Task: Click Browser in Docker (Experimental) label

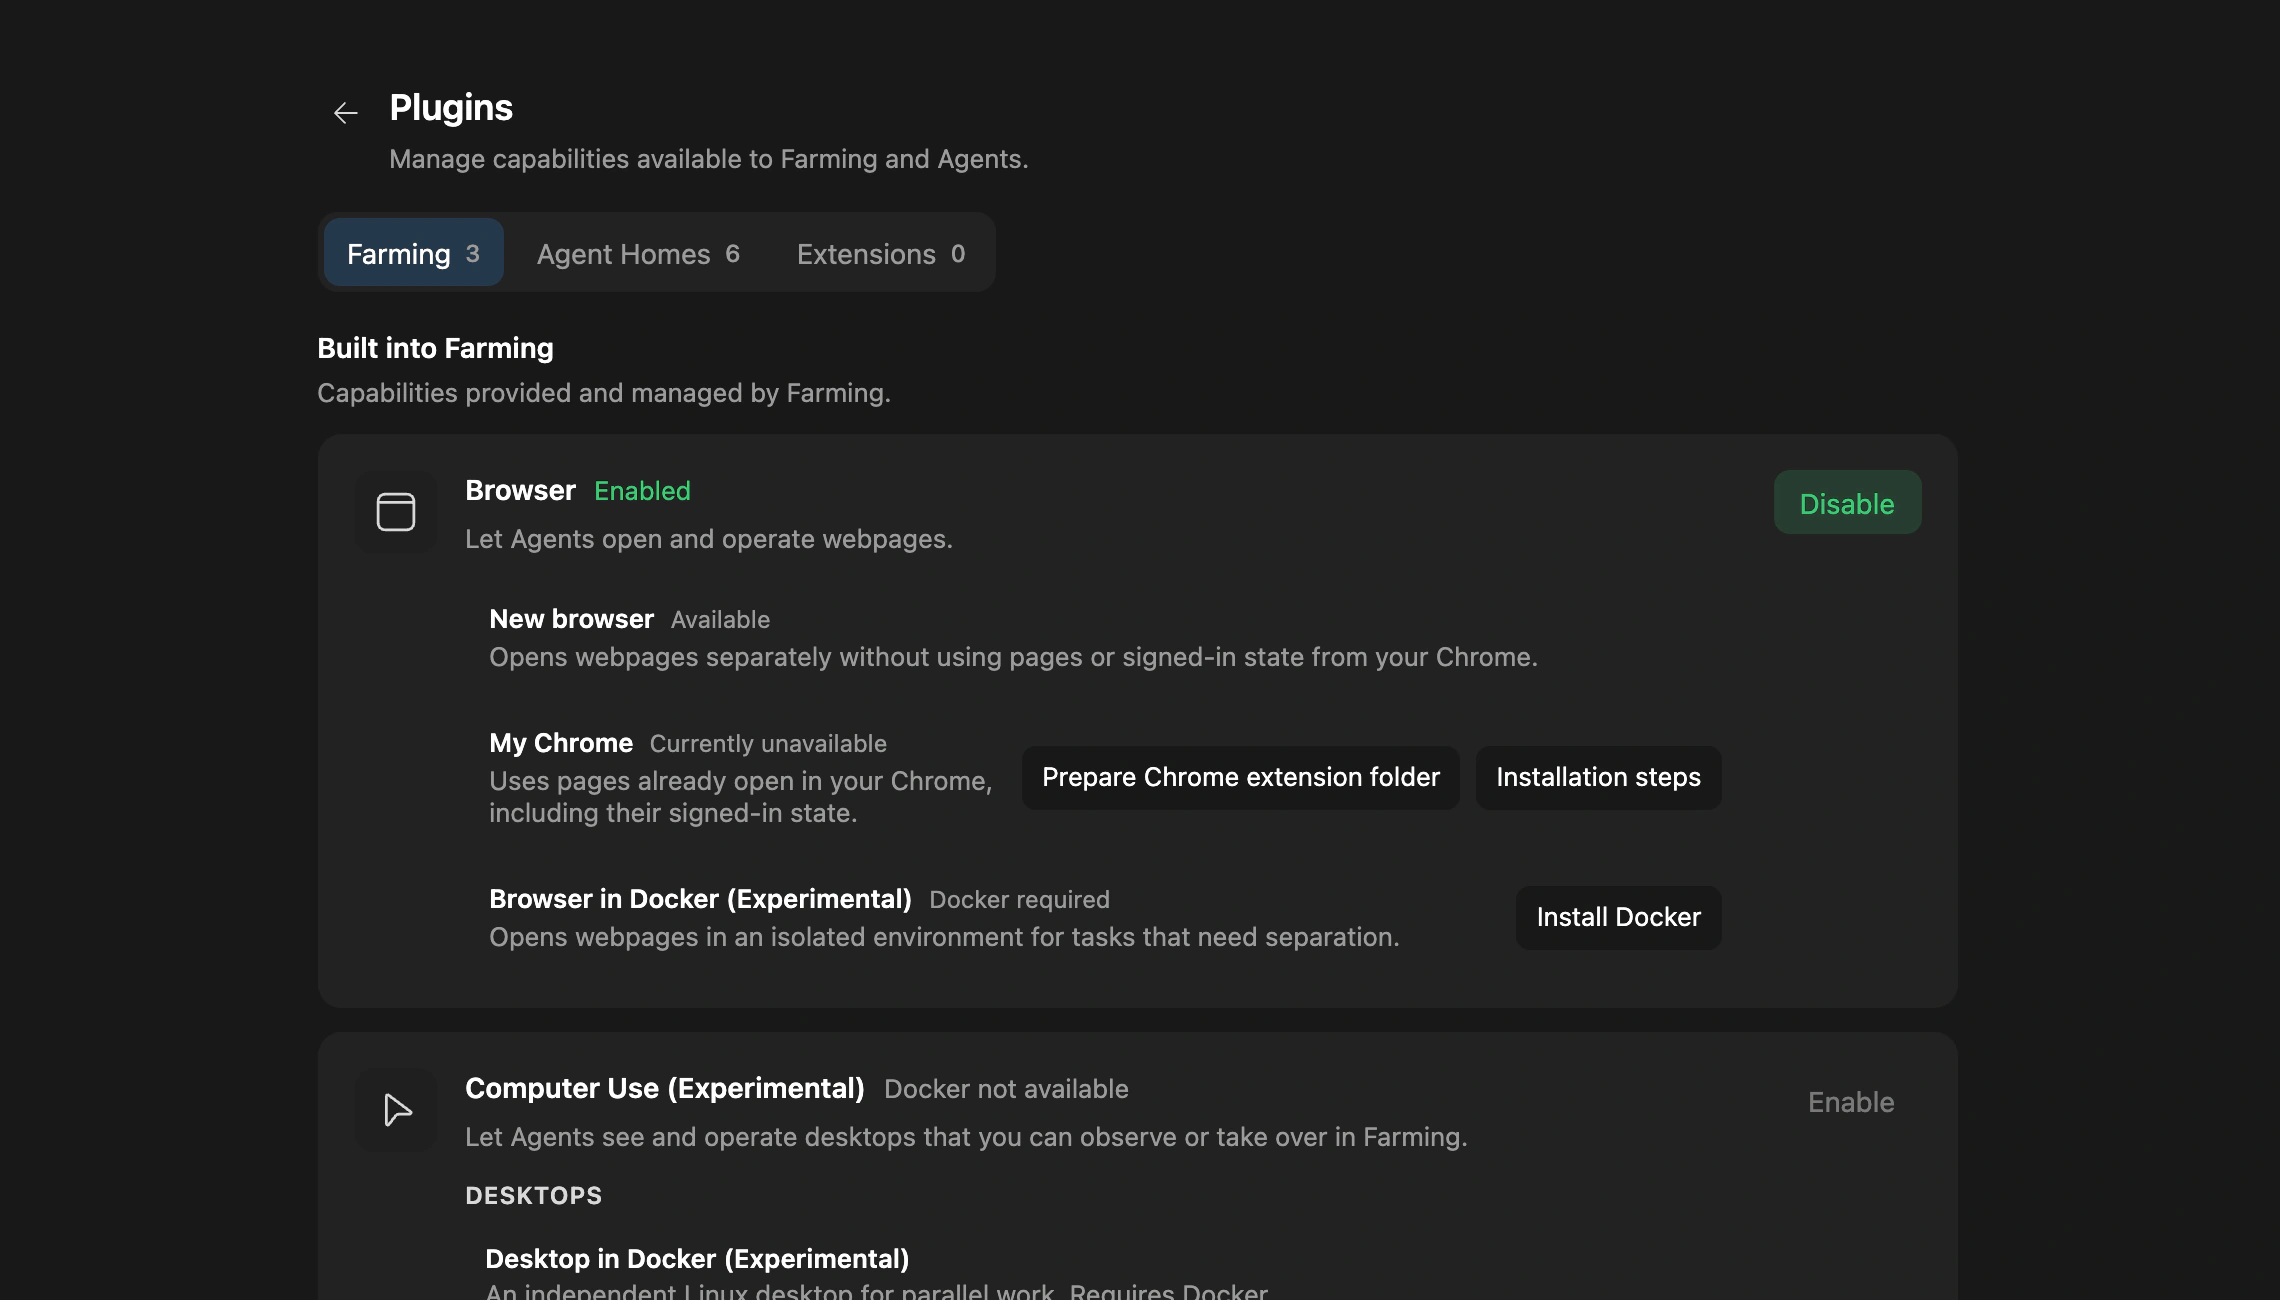Action: point(700,899)
